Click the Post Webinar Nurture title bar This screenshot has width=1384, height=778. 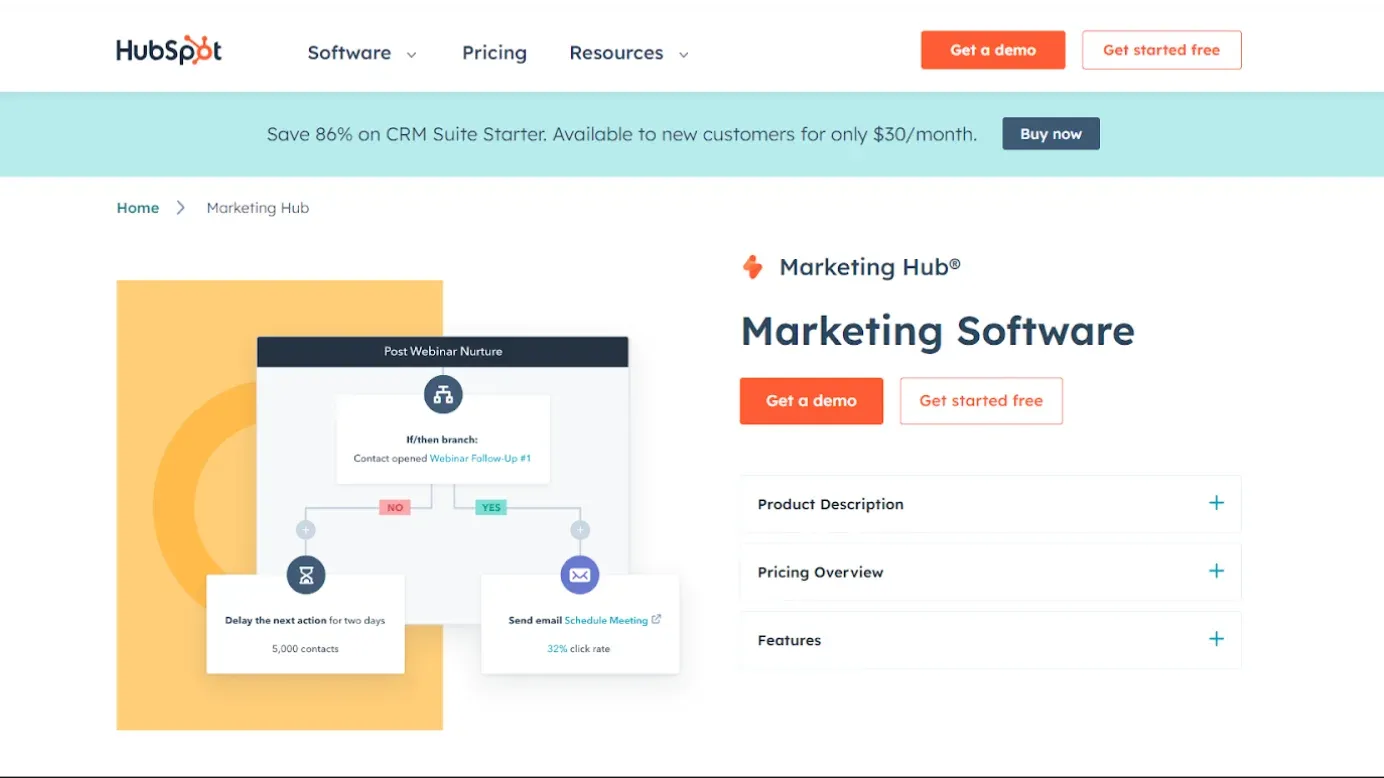click(443, 351)
